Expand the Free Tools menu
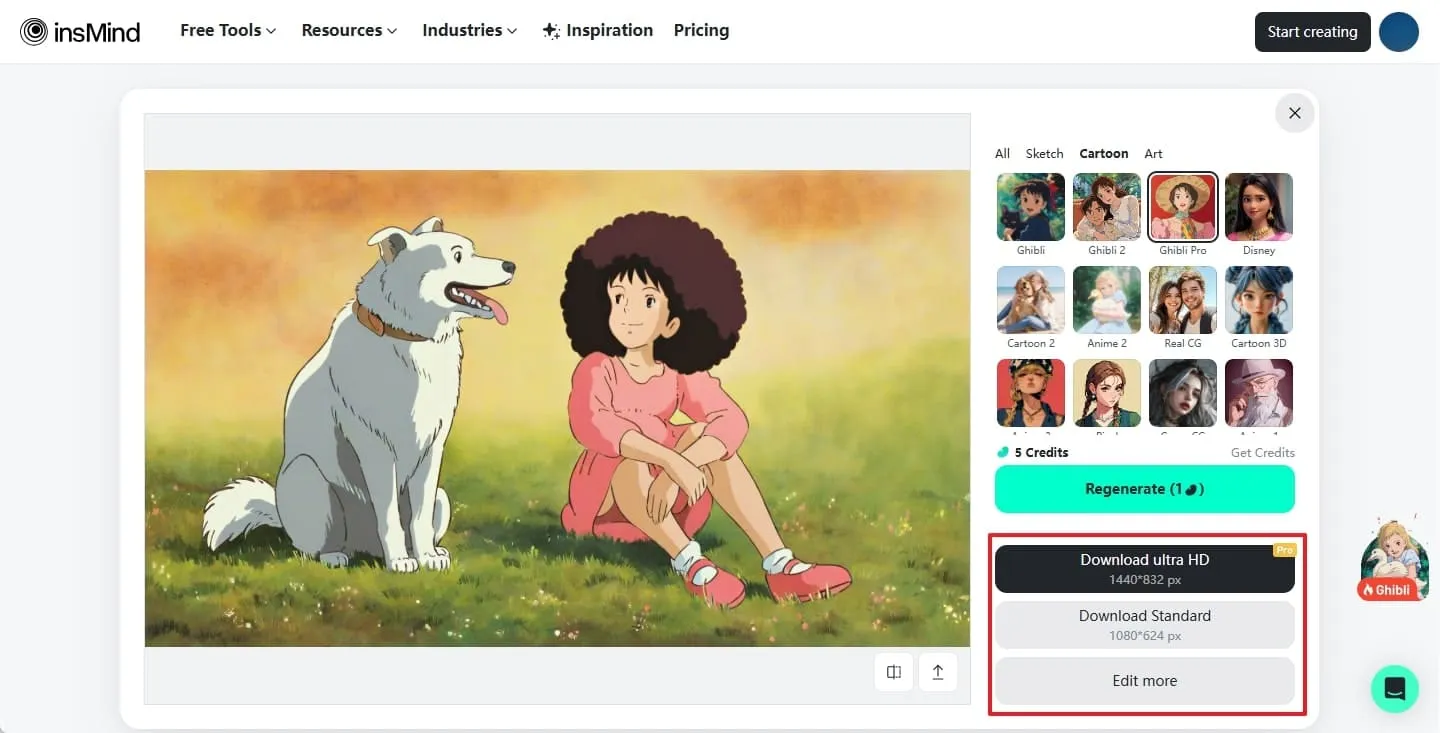1440x733 pixels. pyautogui.click(x=228, y=30)
